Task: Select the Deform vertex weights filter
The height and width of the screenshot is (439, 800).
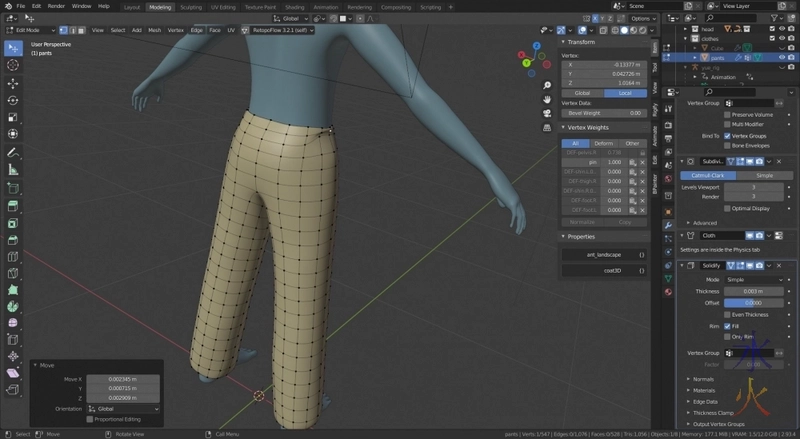Action: point(604,143)
